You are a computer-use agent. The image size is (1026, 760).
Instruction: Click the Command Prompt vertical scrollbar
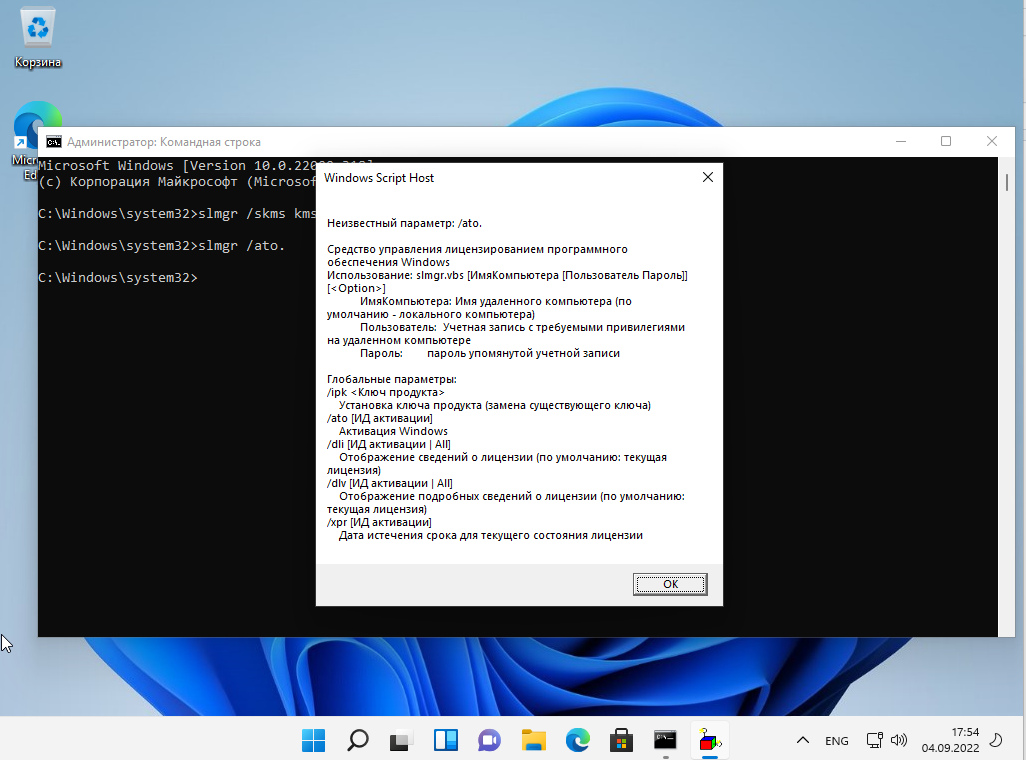tap(1006, 397)
